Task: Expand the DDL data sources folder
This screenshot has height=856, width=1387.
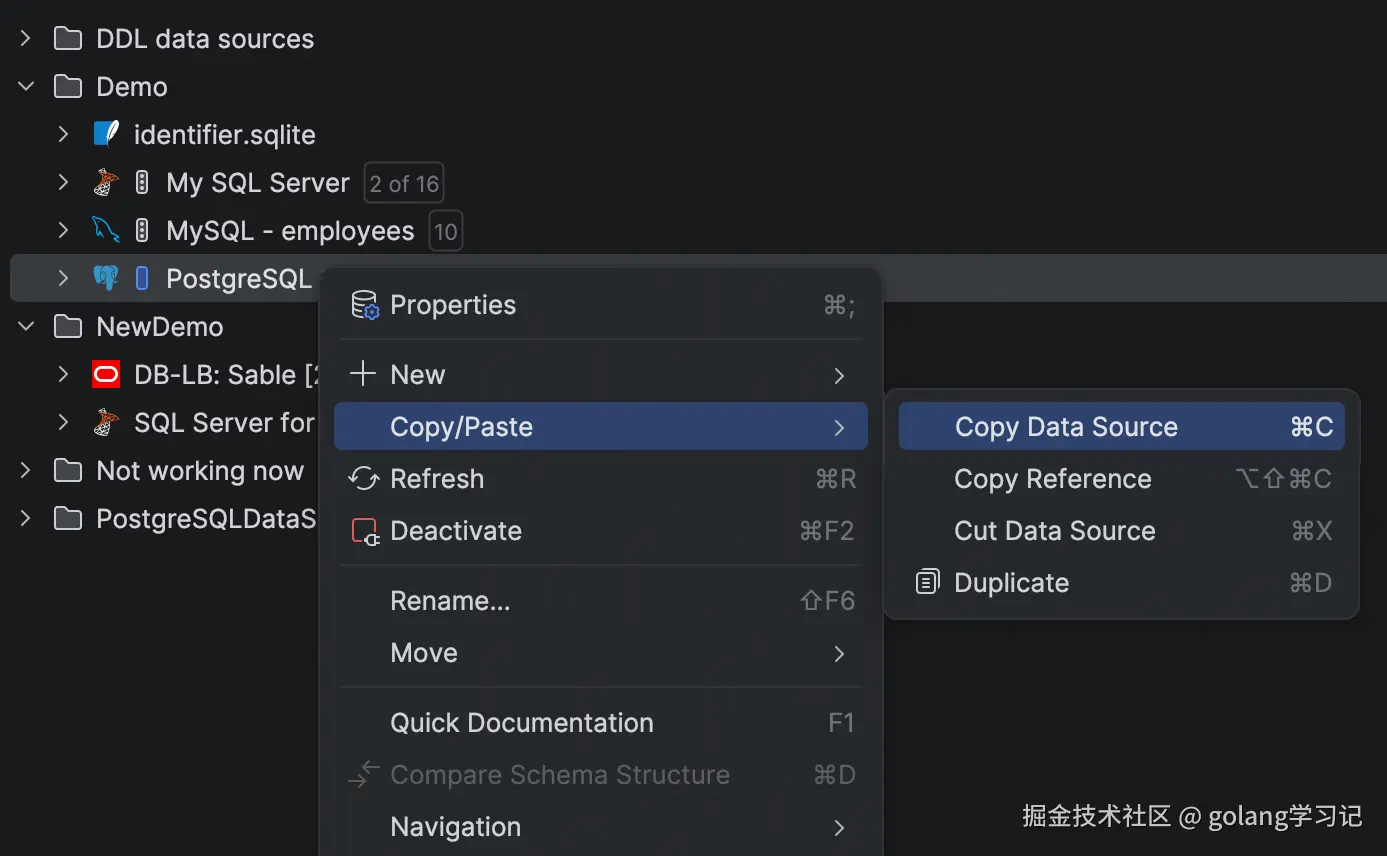Action: [x=26, y=39]
